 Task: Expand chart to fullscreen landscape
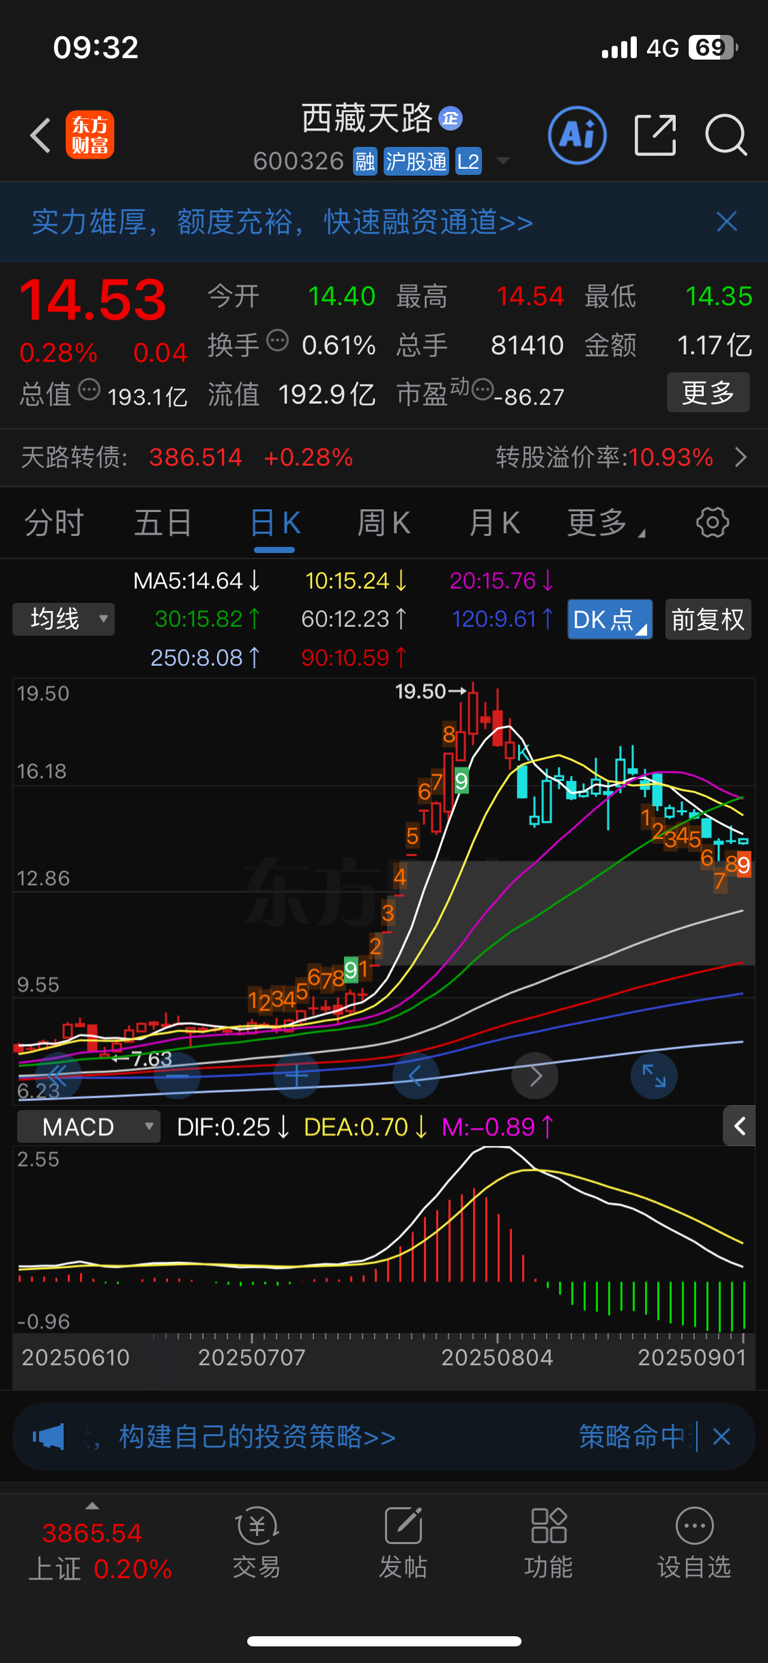click(654, 1076)
